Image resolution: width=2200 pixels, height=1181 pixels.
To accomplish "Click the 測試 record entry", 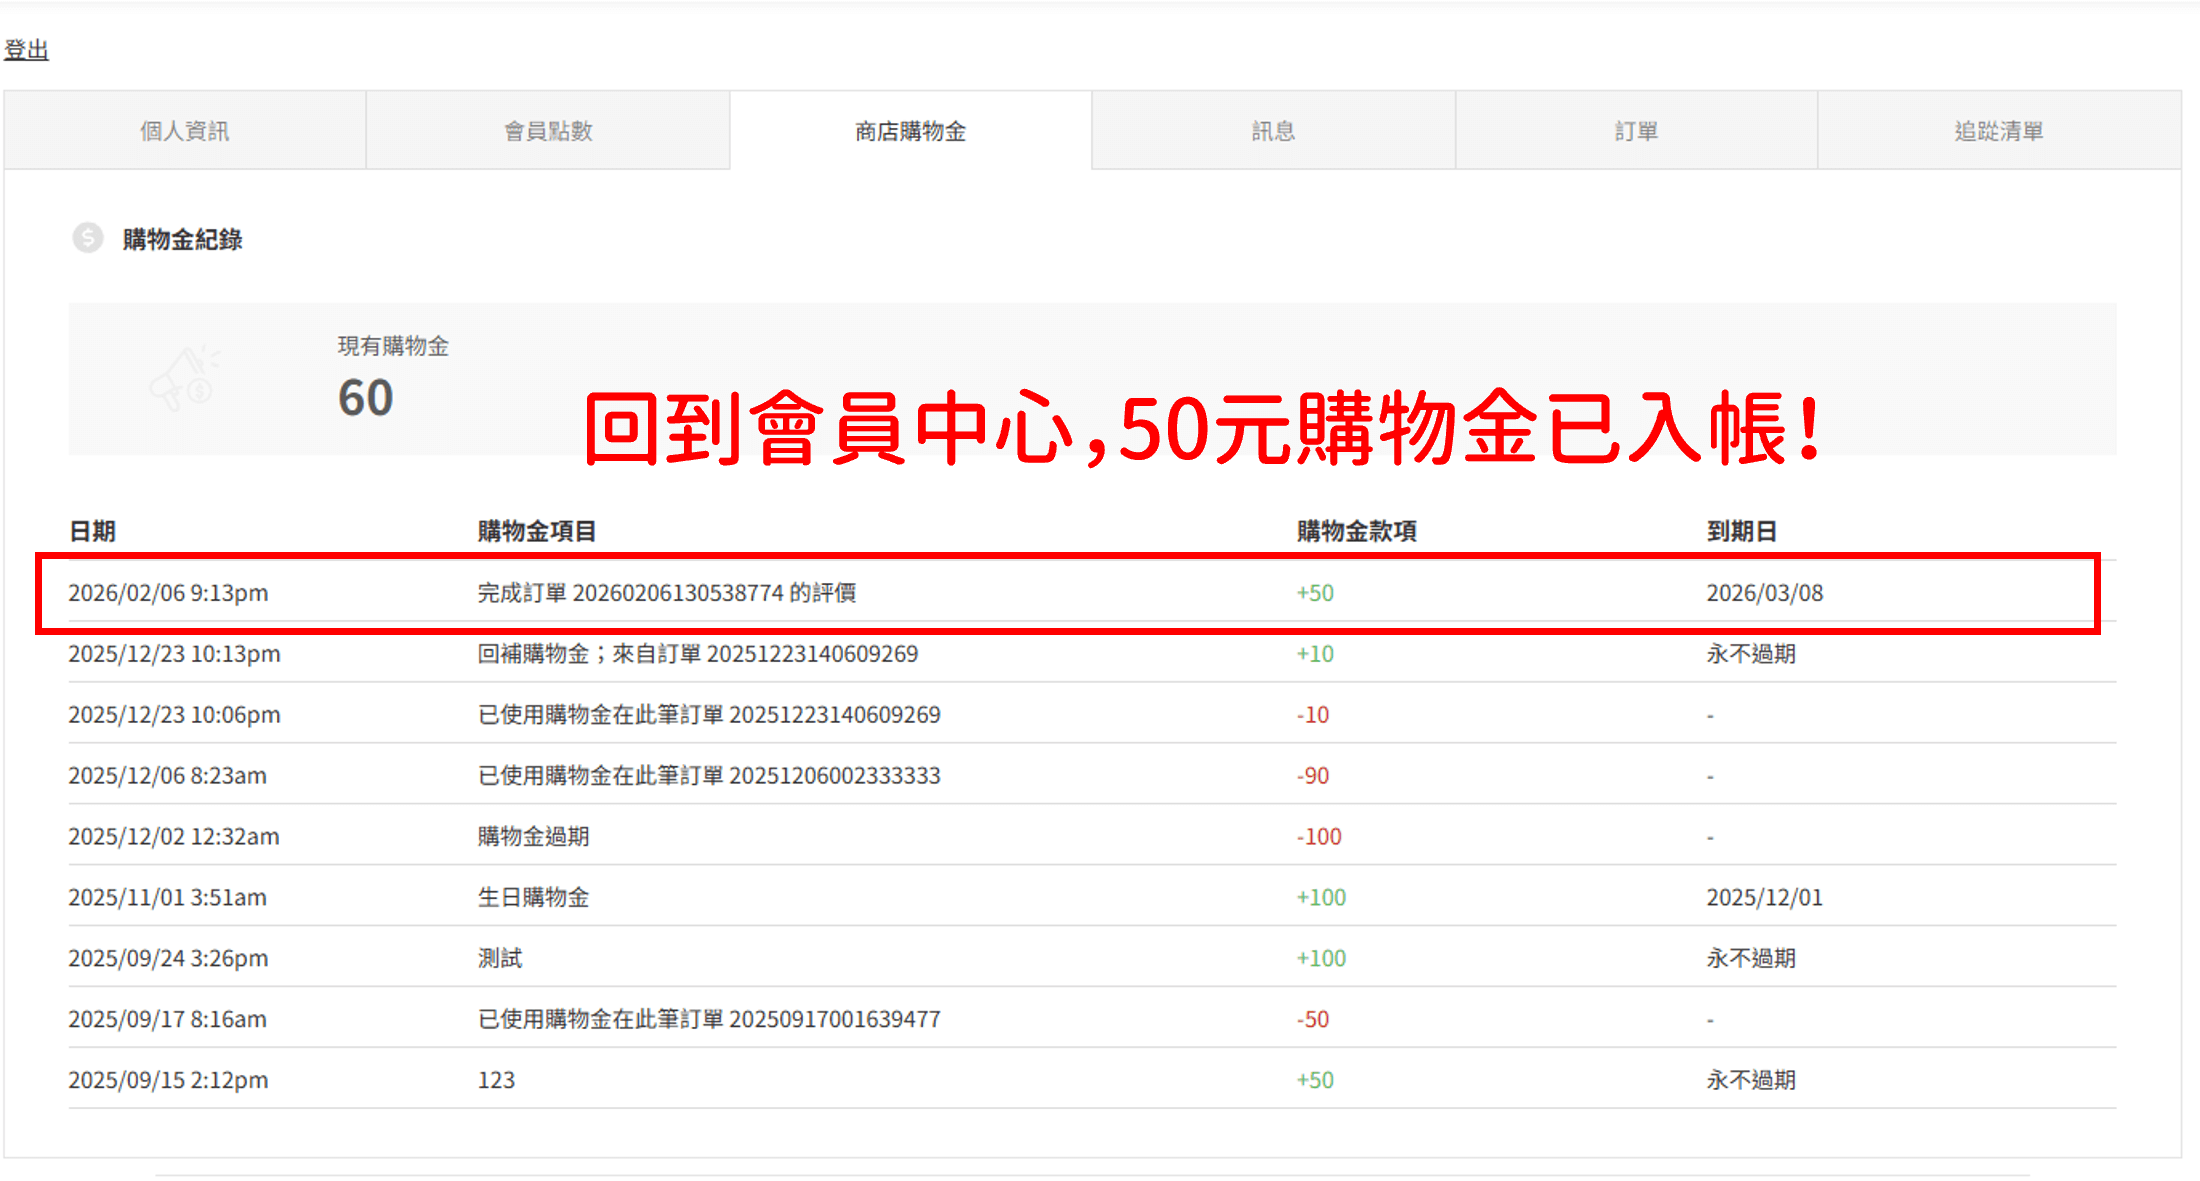I will tap(500, 959).
